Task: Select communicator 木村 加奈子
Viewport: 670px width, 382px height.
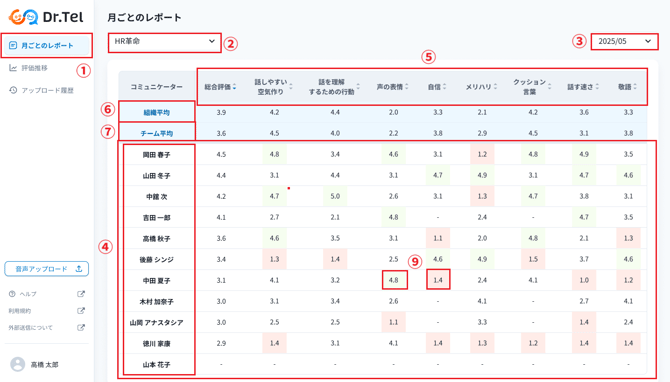Action: click(156, 302)
